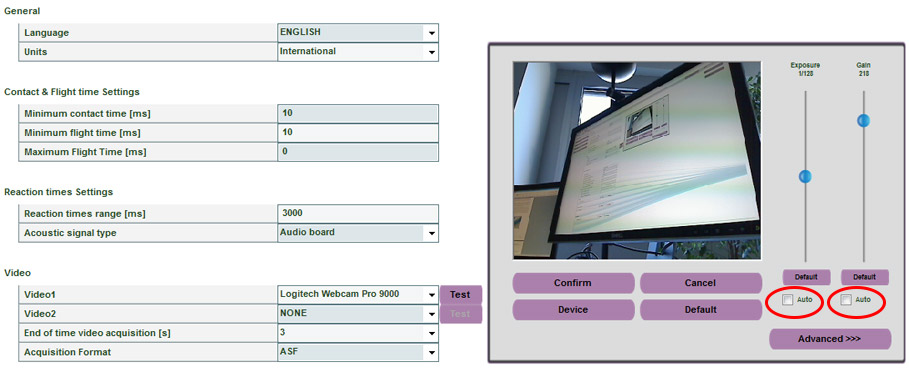Expand the Advanced >>> options
This screenshot has width=909, height=372.
click(830, 339)
